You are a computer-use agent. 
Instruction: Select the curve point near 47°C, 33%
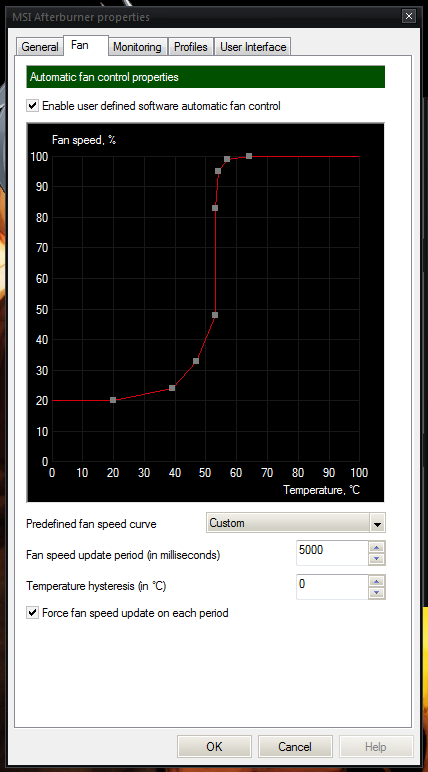point(196,361)
